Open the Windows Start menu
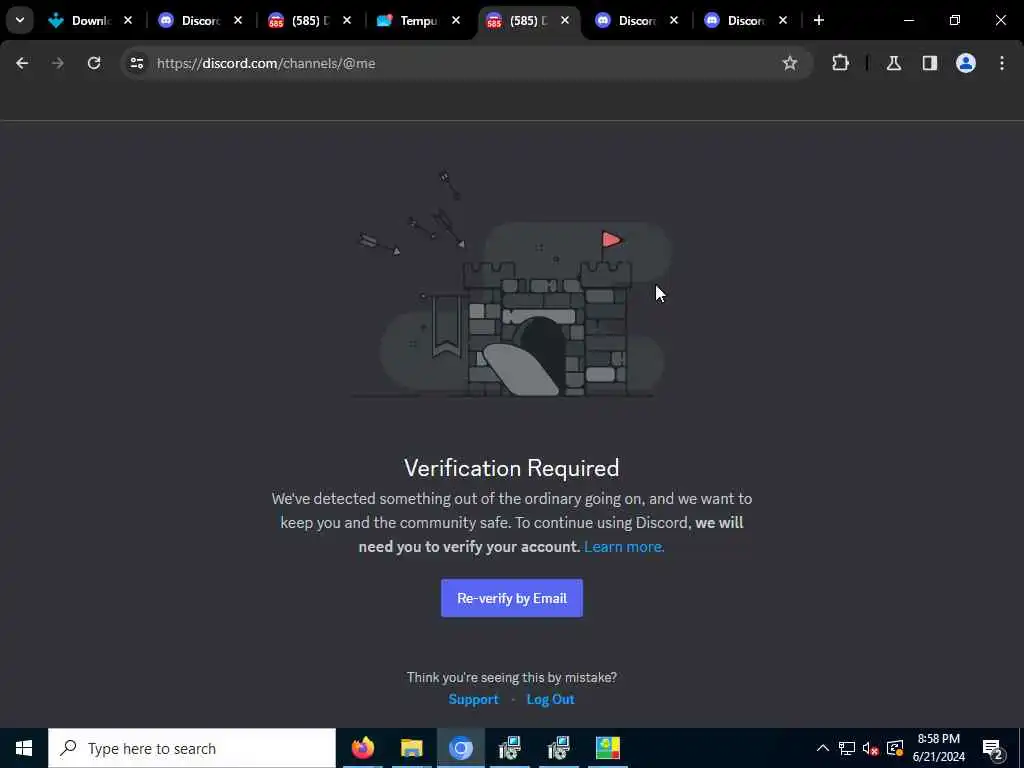 pyautogui.click(x=24, y=748)
